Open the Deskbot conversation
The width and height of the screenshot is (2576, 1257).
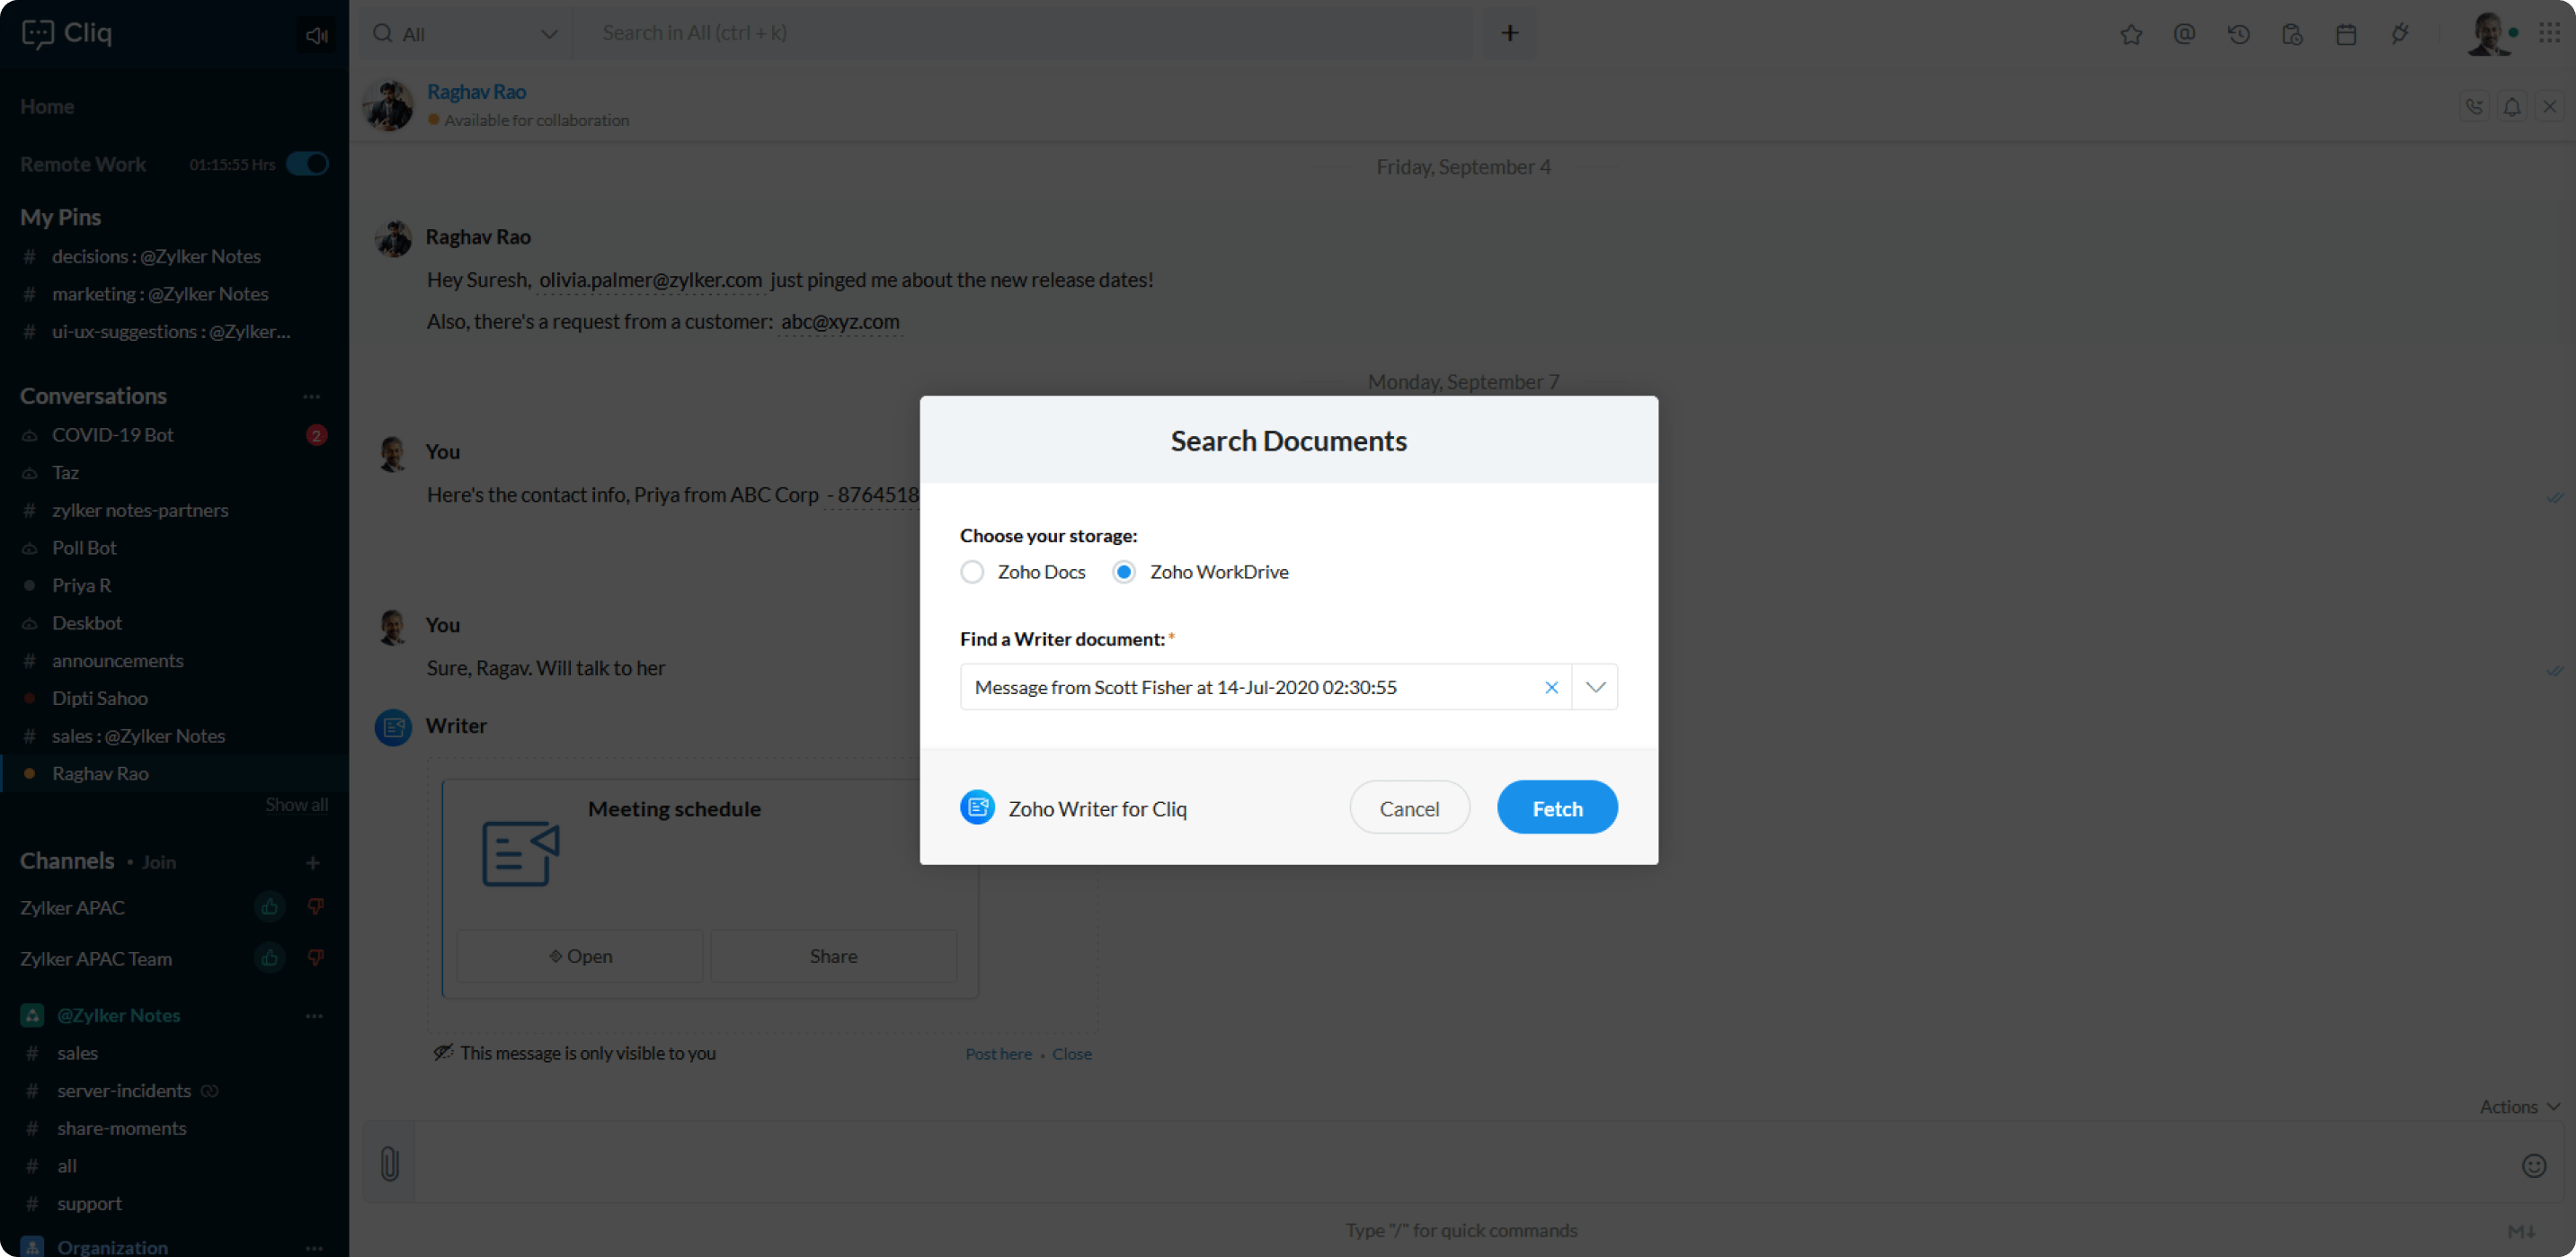click(x=174, y=623)
